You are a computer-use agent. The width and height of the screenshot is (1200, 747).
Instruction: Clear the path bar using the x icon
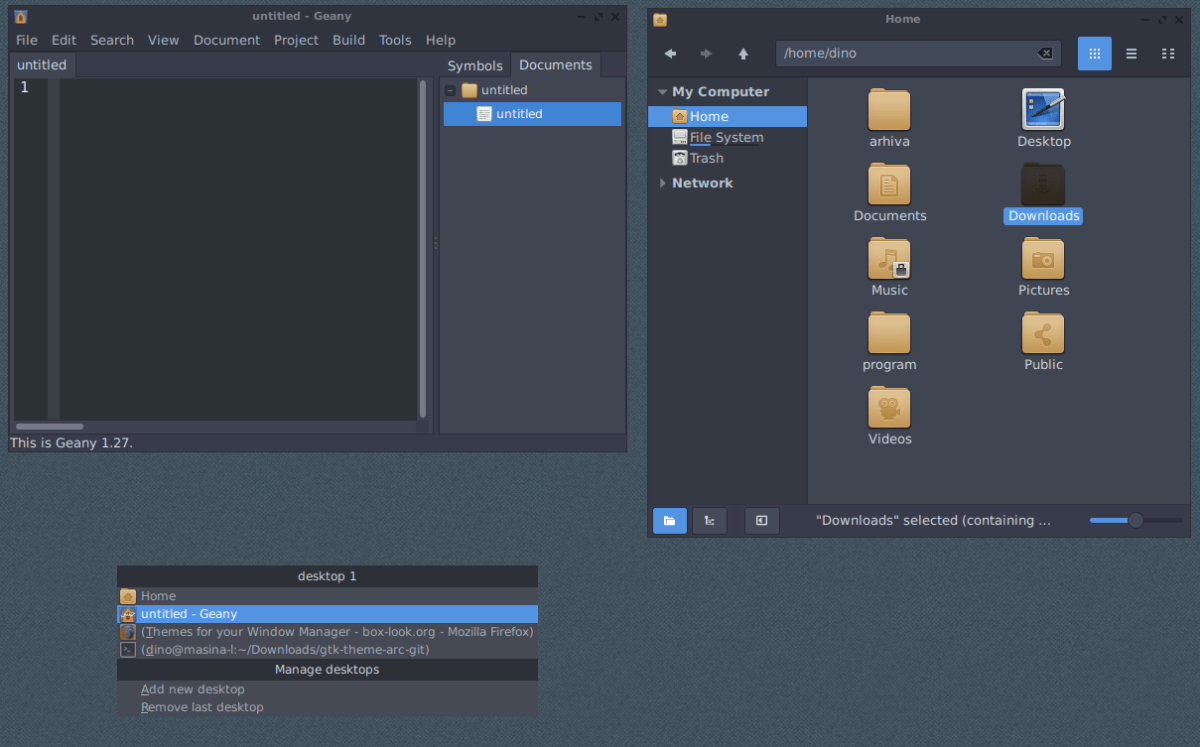tap(1046, 53)
